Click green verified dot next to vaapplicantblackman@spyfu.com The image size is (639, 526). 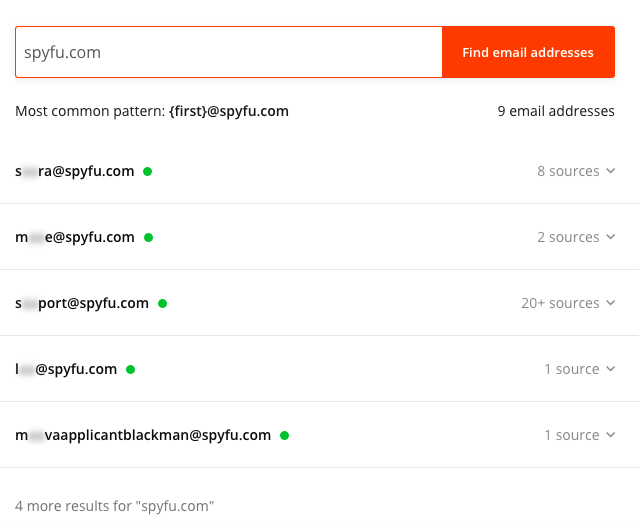pos(284,436)
